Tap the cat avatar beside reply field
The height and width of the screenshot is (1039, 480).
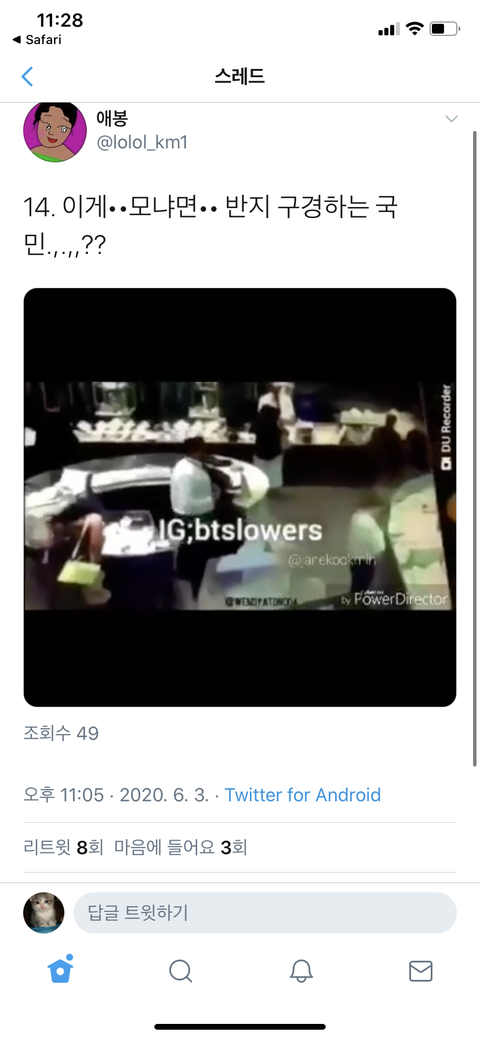click(44, 912)
